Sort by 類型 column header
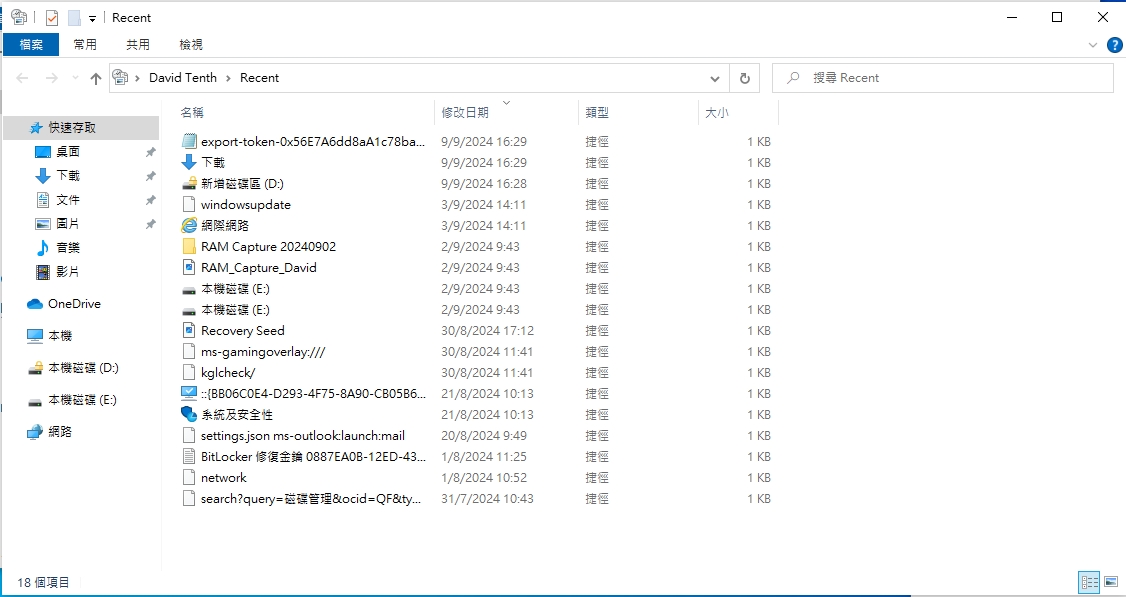 click(x=597, y=113)
